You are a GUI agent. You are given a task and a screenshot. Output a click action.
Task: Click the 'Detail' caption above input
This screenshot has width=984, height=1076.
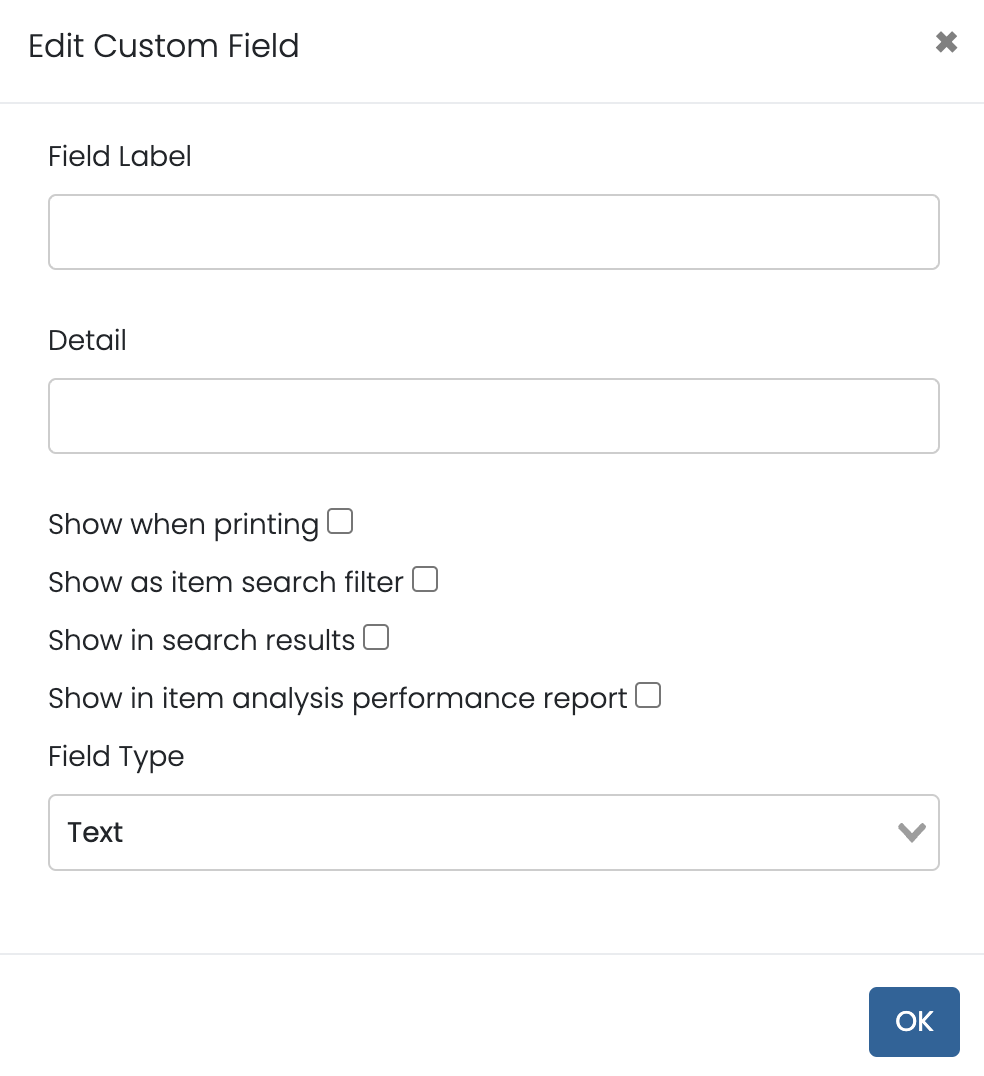pos(87,340)
